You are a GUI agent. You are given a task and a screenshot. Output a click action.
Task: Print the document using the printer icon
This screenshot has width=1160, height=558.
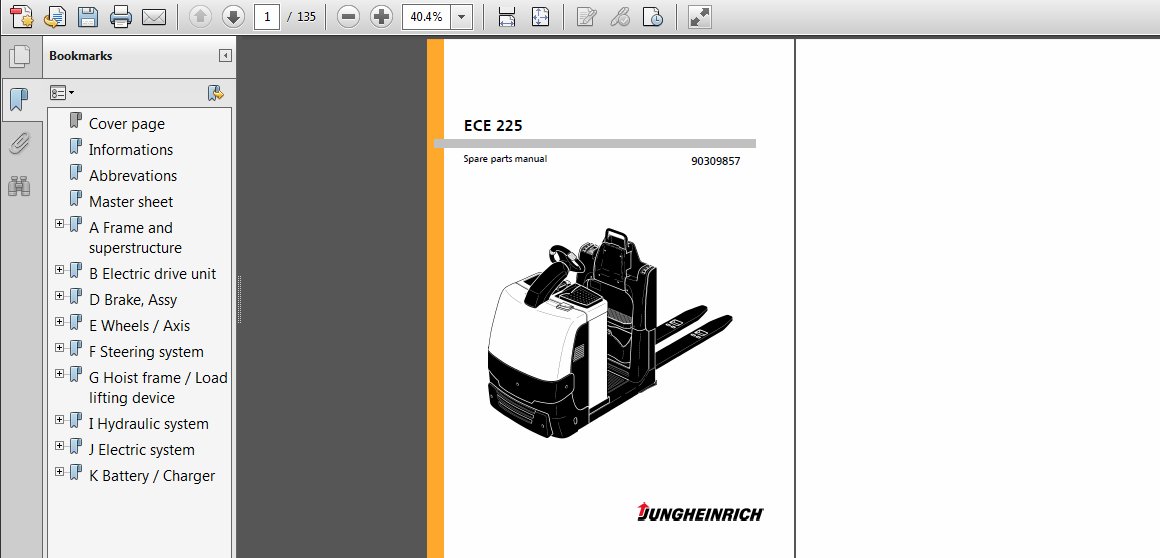click(121, 16)
